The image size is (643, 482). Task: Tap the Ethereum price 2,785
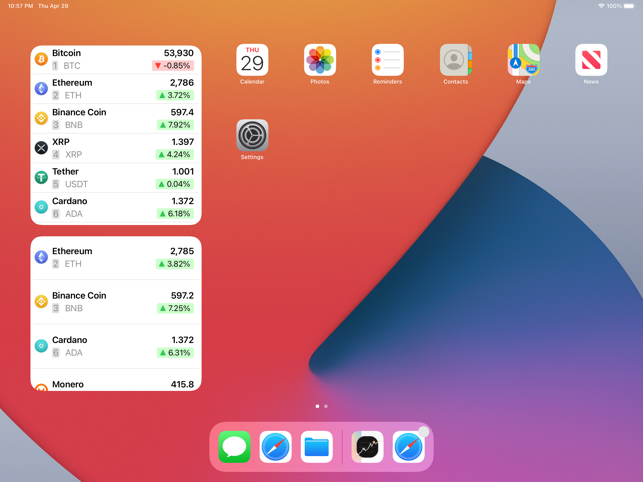[182, 251]
